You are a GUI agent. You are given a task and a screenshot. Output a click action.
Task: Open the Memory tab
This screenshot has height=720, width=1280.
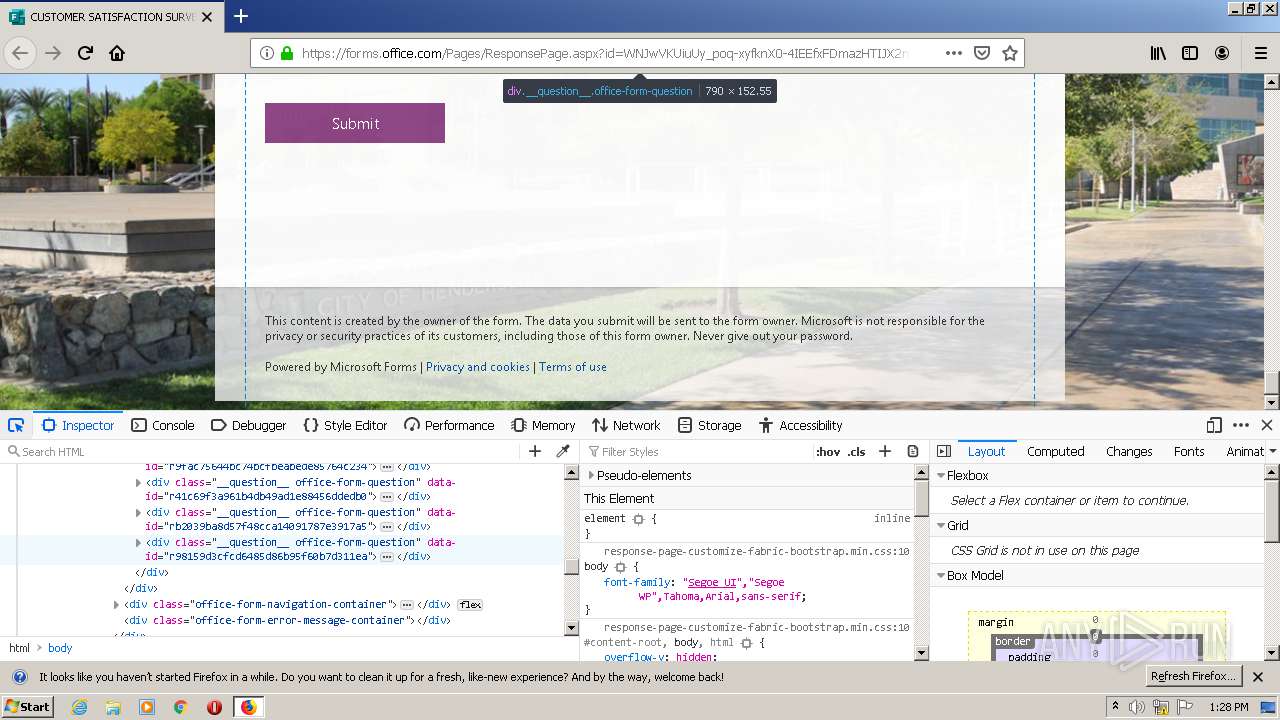(543, 425)
